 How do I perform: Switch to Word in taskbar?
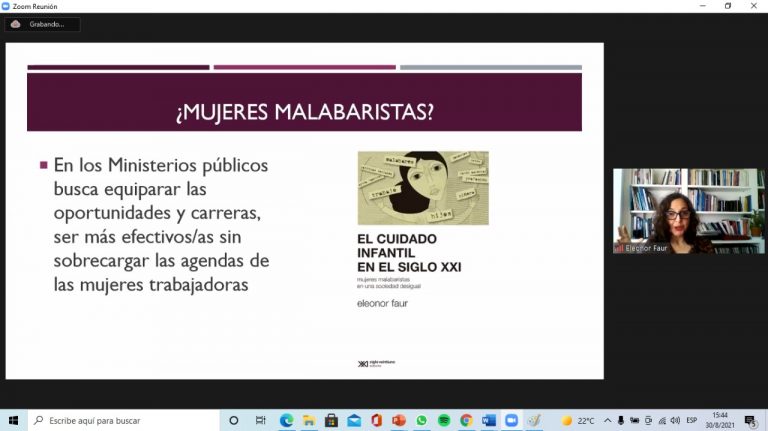pos(489,420)
